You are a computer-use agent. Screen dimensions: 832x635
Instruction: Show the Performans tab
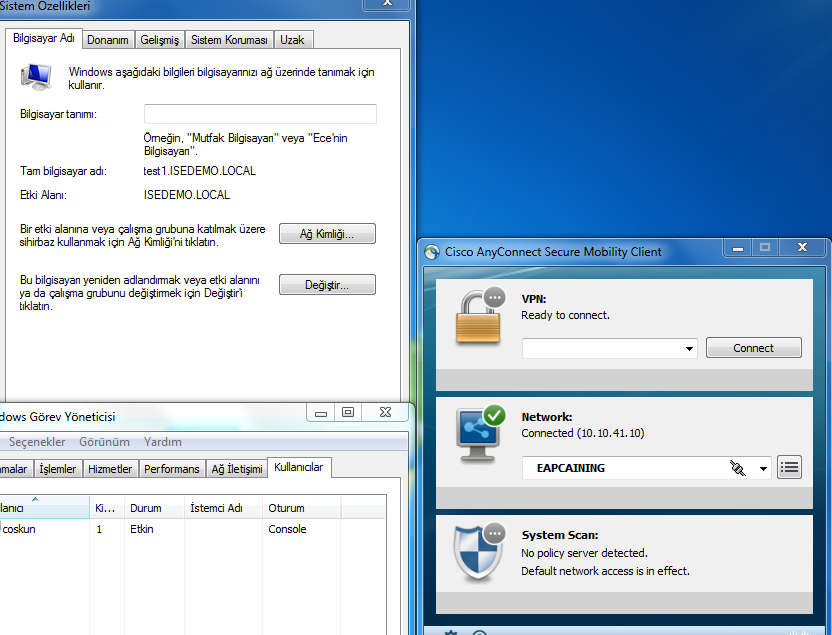(x=172, y=469)
